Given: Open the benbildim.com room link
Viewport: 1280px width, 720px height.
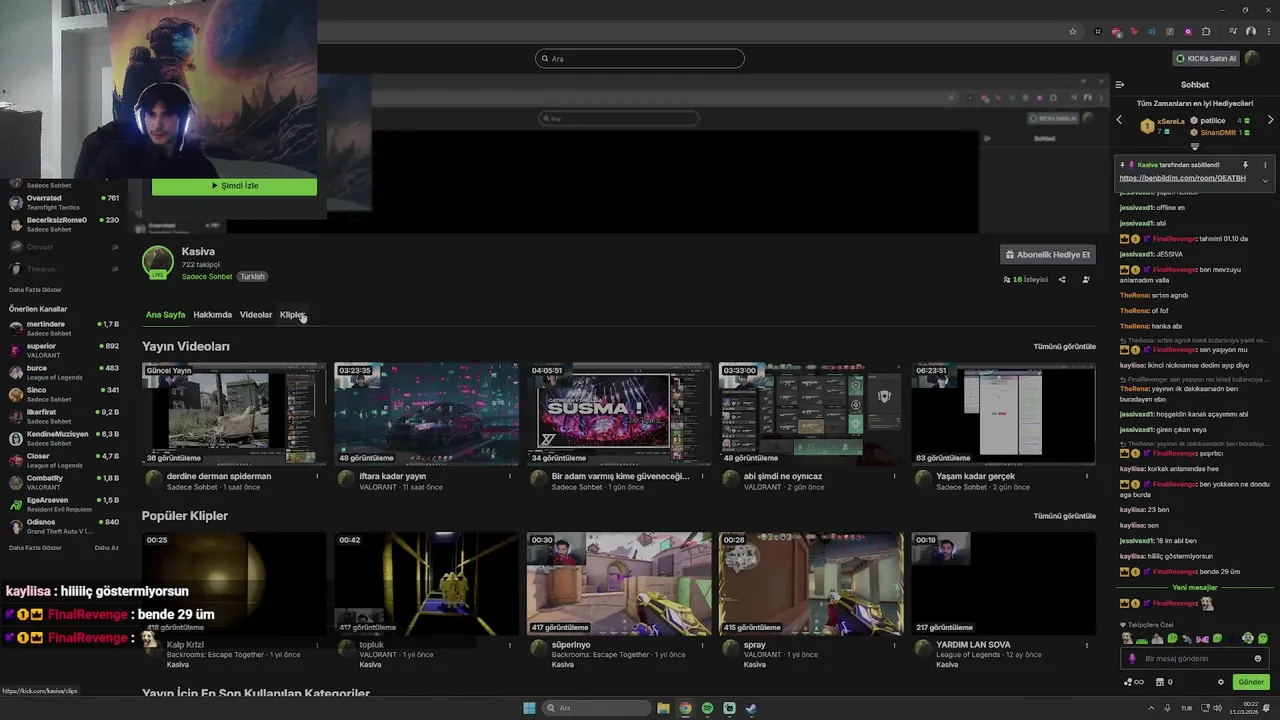Looking at the screenshot, I should point(1182,178).
